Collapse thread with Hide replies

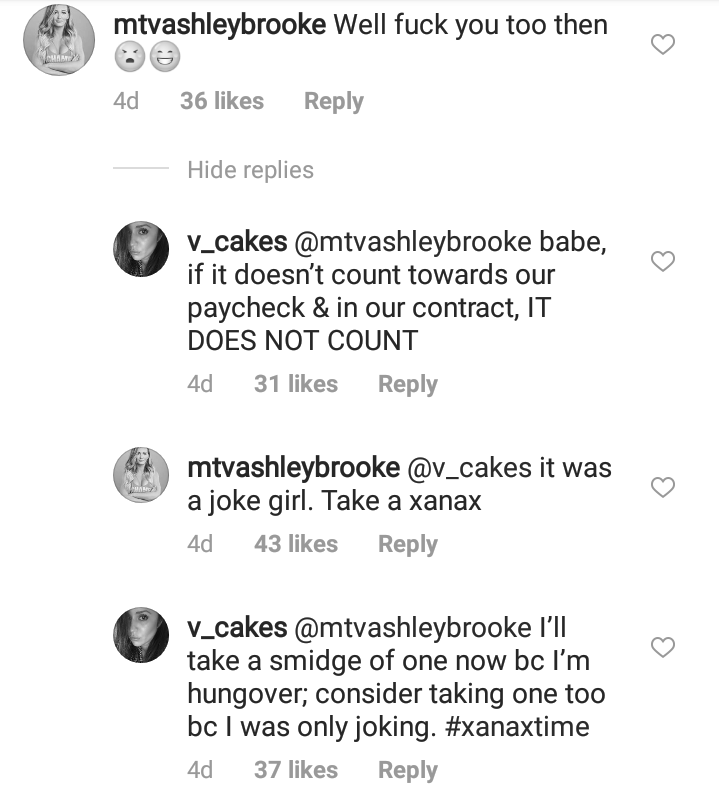(x=250, y=170)
